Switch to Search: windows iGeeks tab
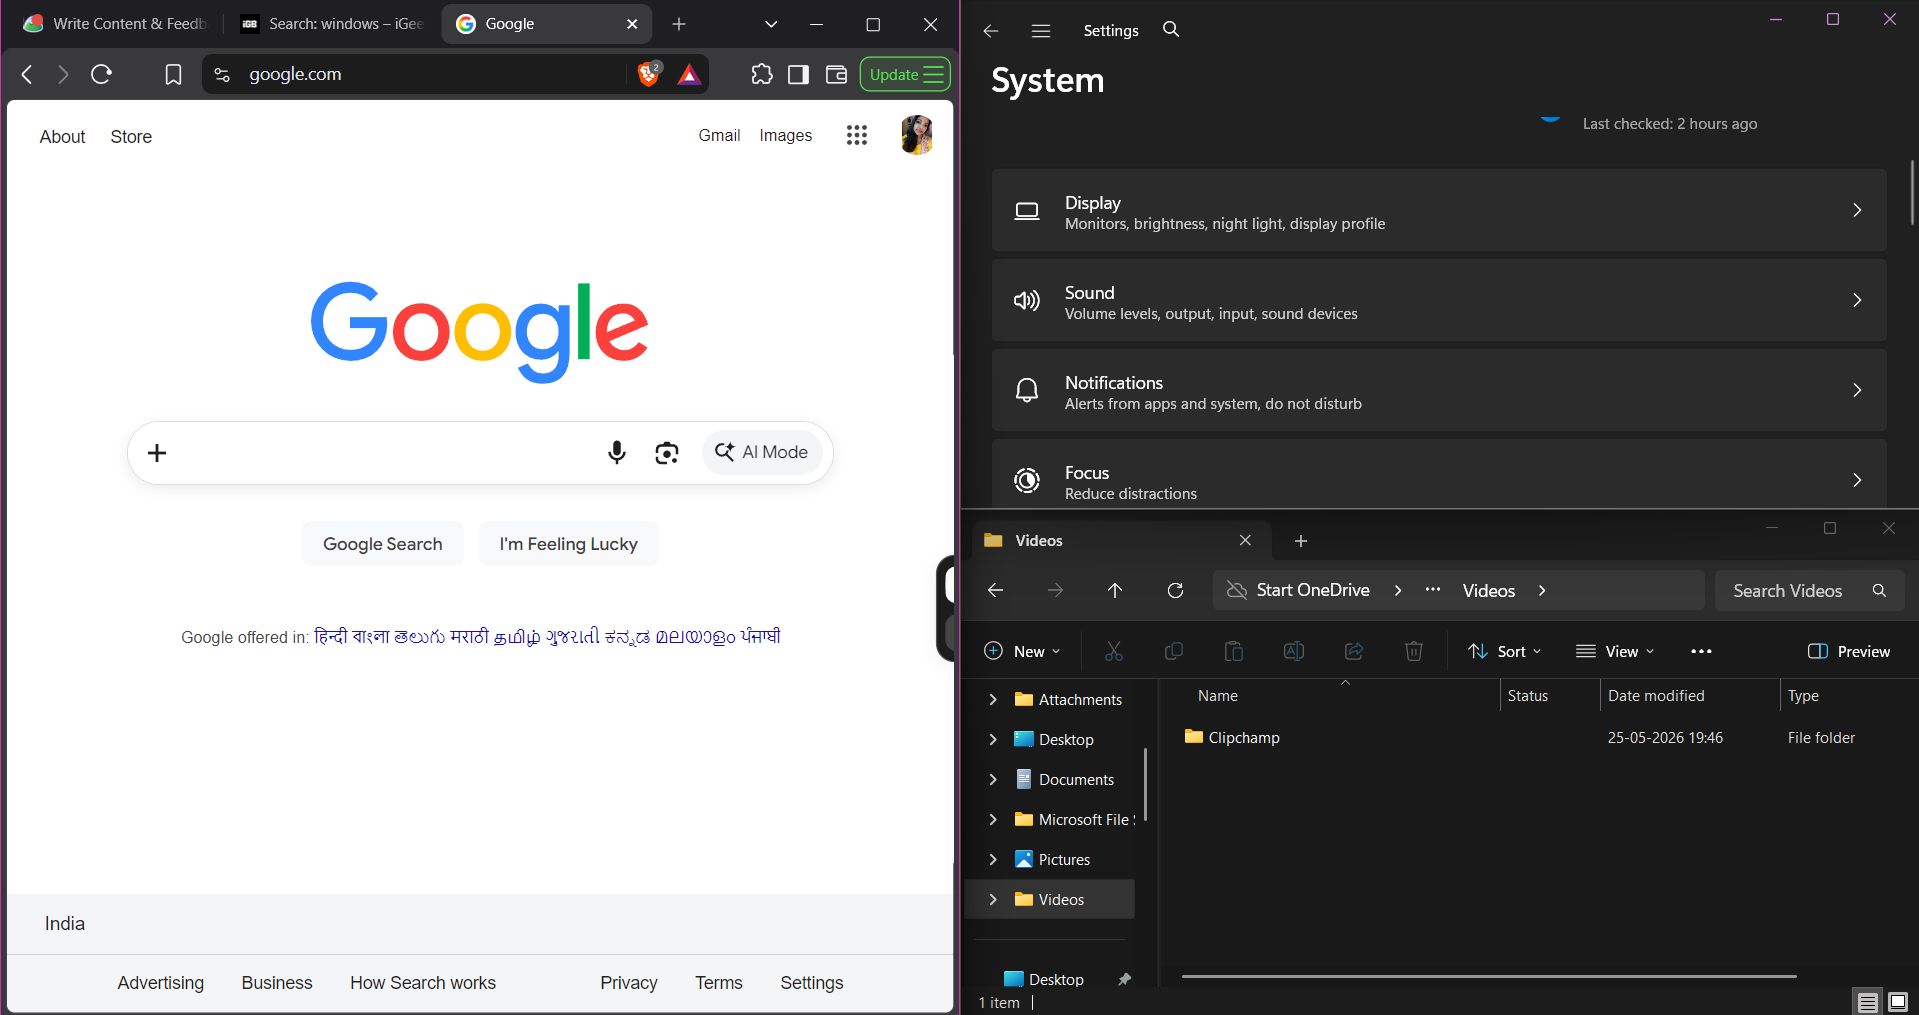The width and height of the screenshot is (1919, 1015). click(333, 24)
